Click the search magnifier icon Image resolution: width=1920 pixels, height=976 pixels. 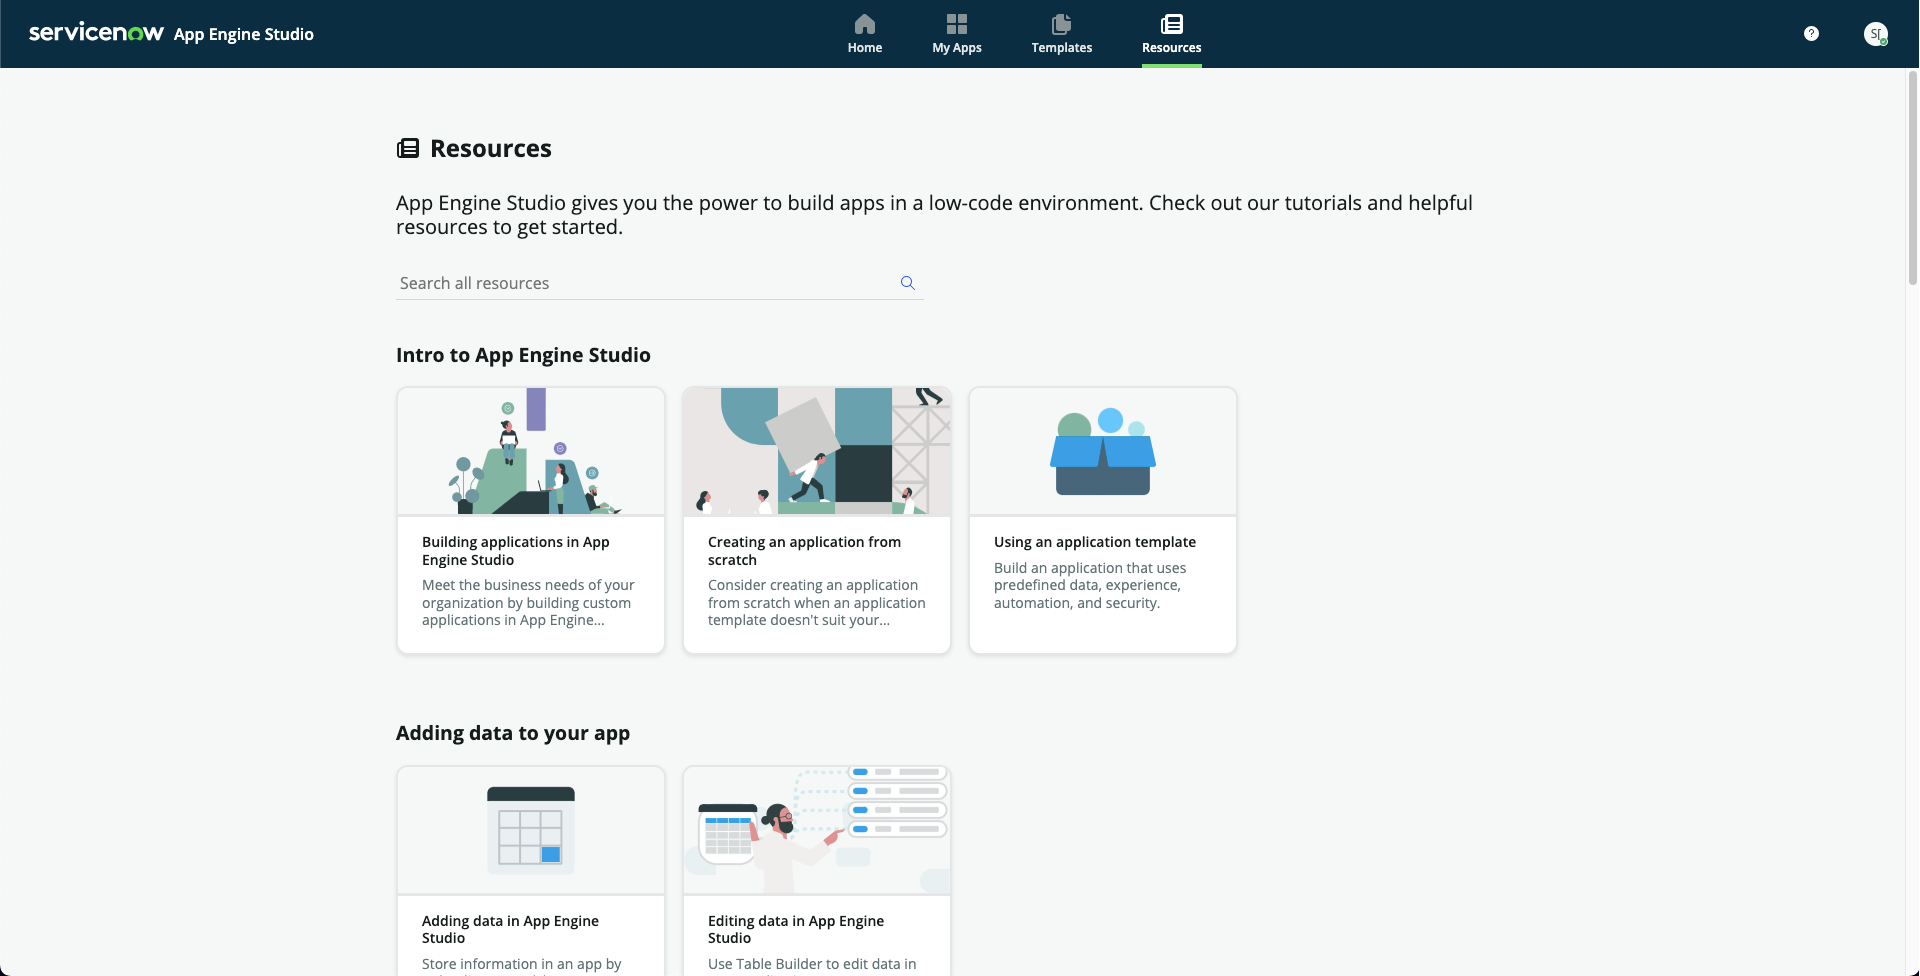tap(907, 283)
